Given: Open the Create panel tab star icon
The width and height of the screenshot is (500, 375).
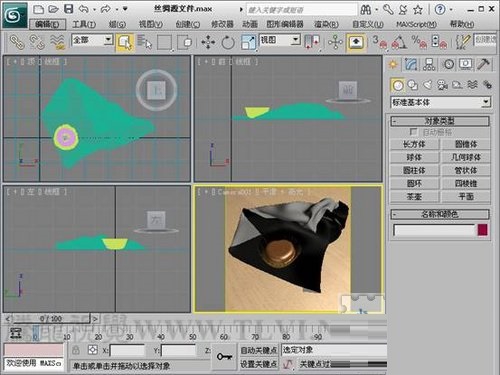Looking at the screenshot, I should click(x=393, y=64).
